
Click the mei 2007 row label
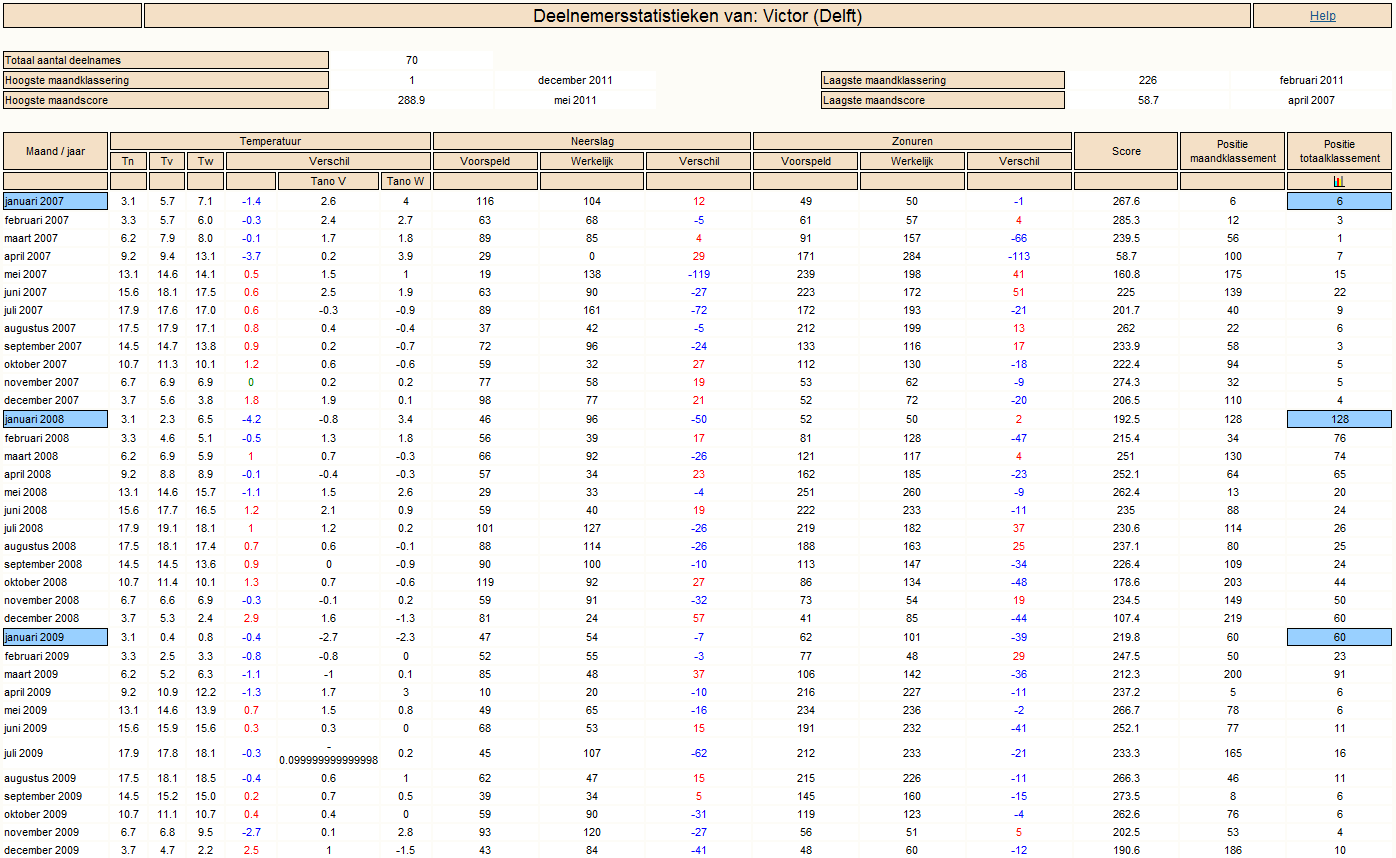click(x=26, y=274)
